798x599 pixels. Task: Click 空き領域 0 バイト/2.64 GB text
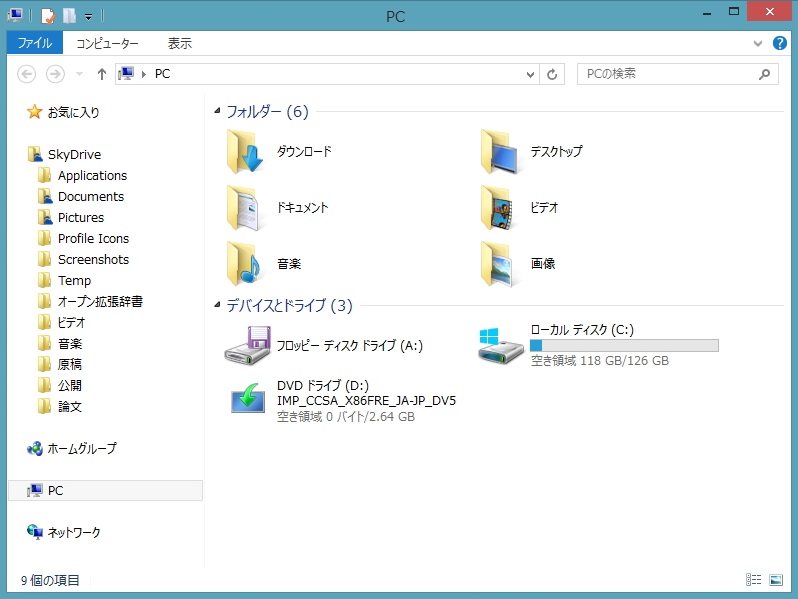pos(346,417)
